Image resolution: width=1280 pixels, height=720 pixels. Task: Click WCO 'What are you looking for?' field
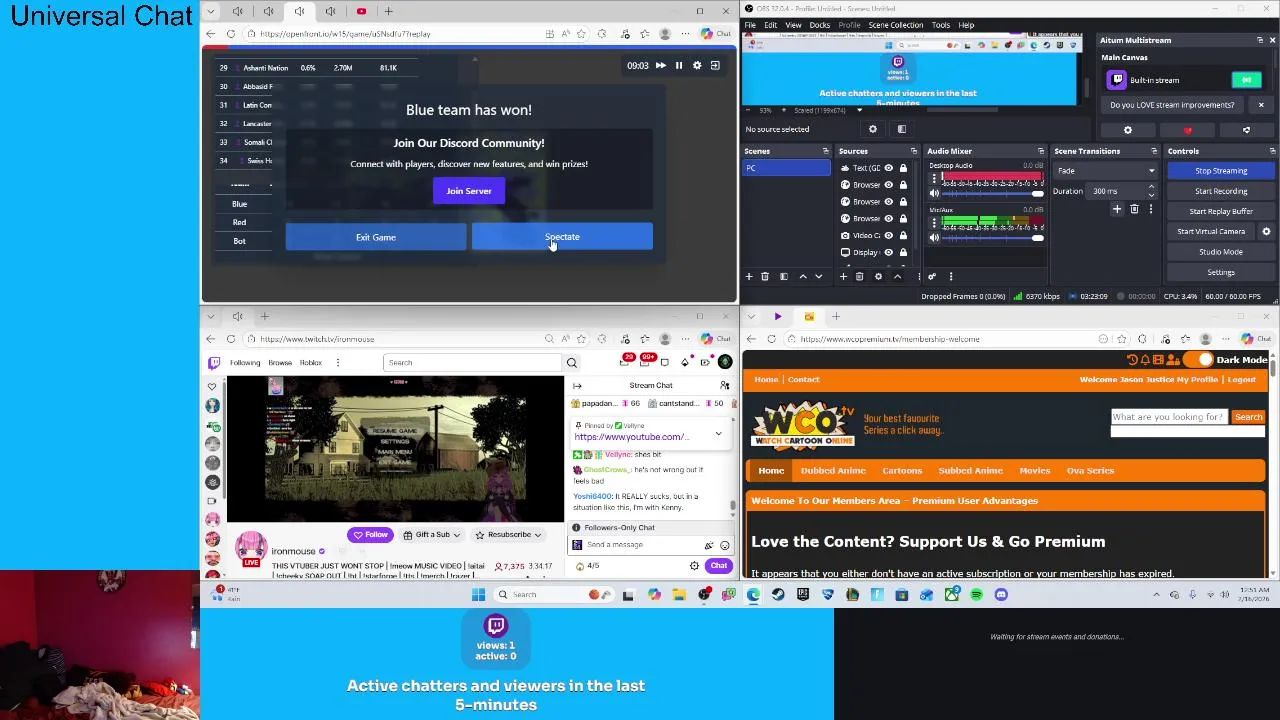click(x=1170, y=417)
